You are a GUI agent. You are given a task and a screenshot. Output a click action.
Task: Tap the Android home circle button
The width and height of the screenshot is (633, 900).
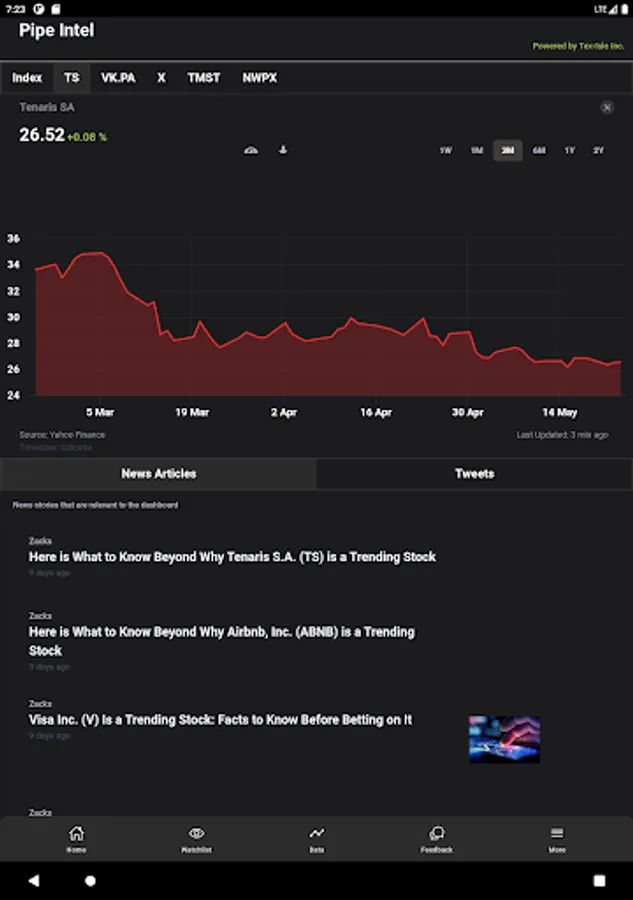click(90, 880)
